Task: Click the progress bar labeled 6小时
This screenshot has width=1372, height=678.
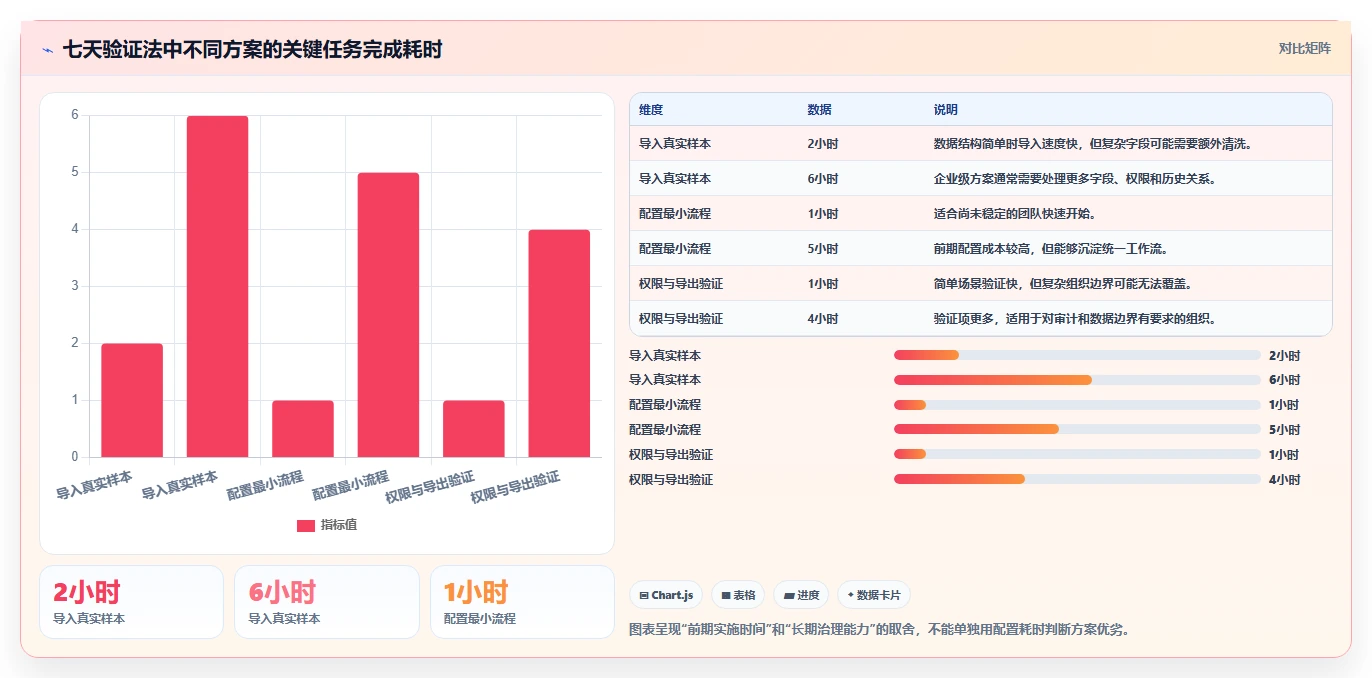Action: click(x=1077, y=380)
